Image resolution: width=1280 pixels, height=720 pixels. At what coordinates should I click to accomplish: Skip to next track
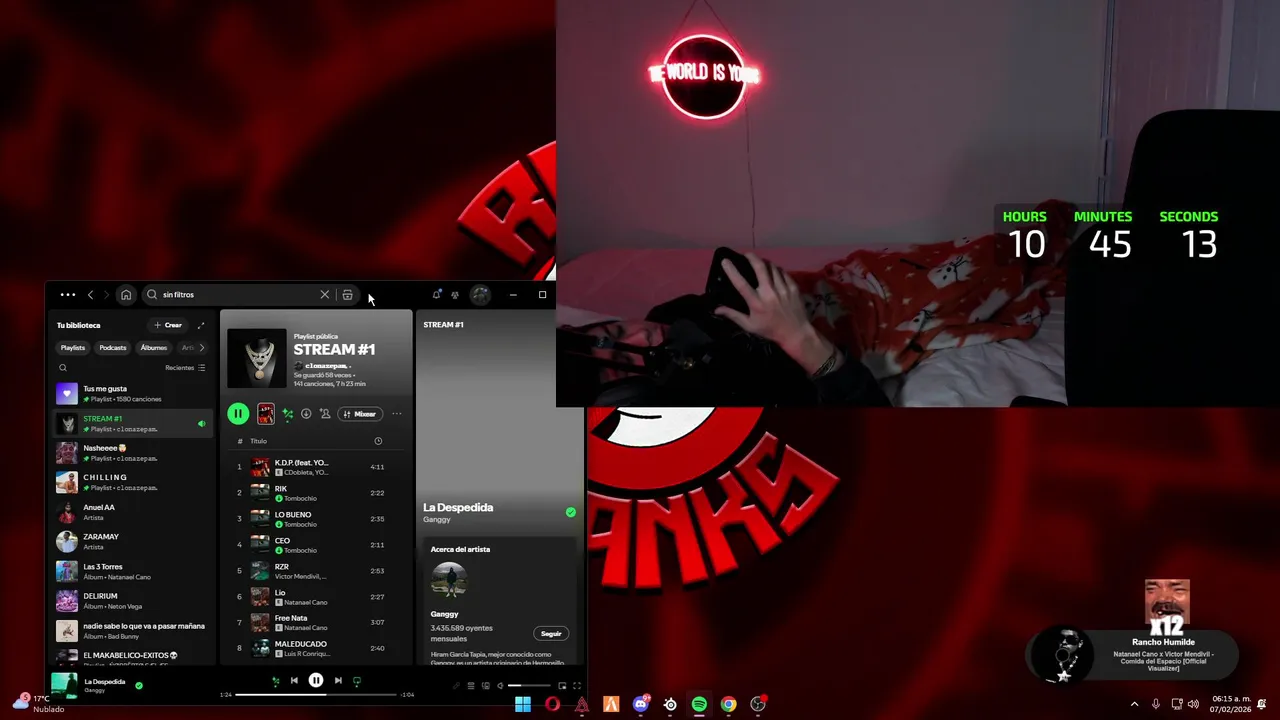point(338,680)
